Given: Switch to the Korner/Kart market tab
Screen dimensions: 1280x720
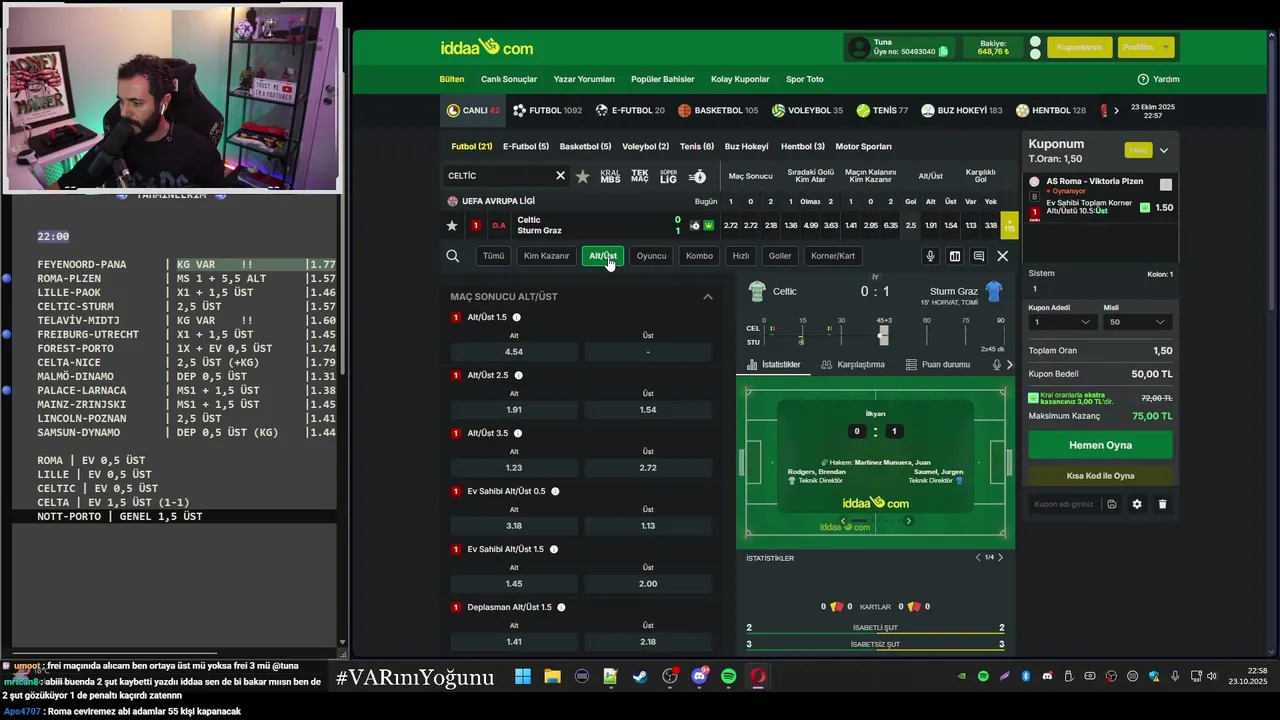Looking at the screenshot, I should point(833,256).
